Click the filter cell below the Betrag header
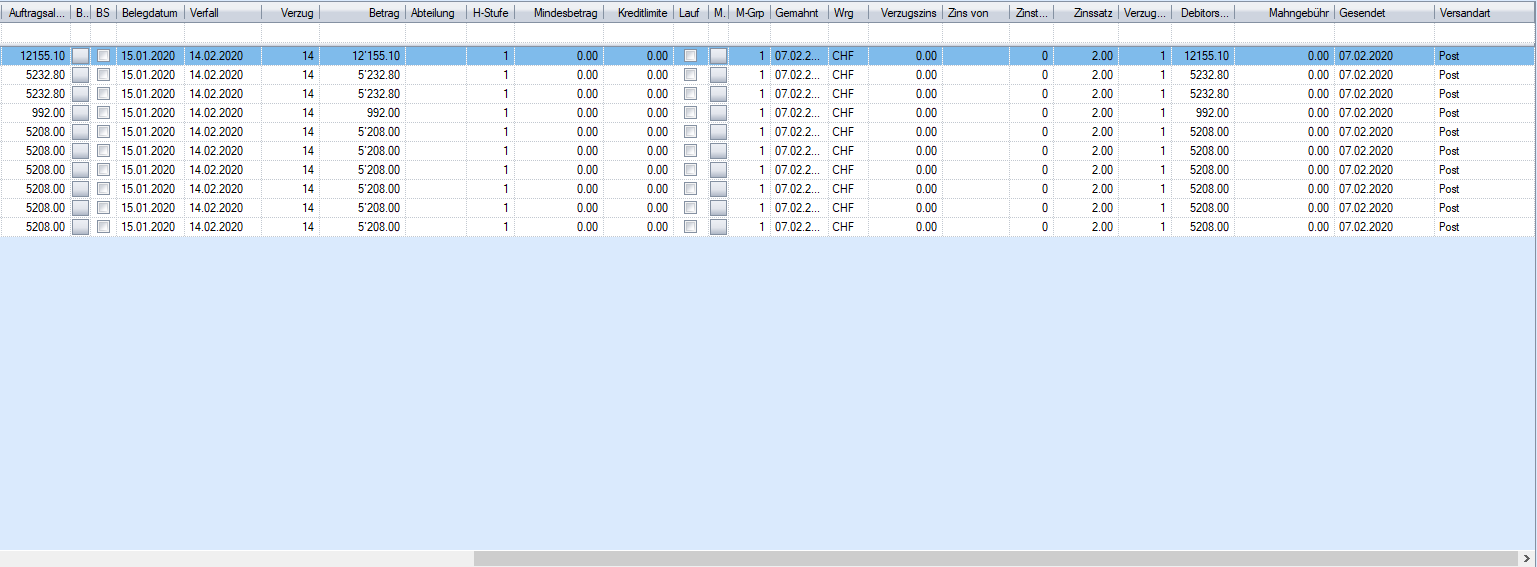This screenshot has width=1537, height=567. point(362,34)
